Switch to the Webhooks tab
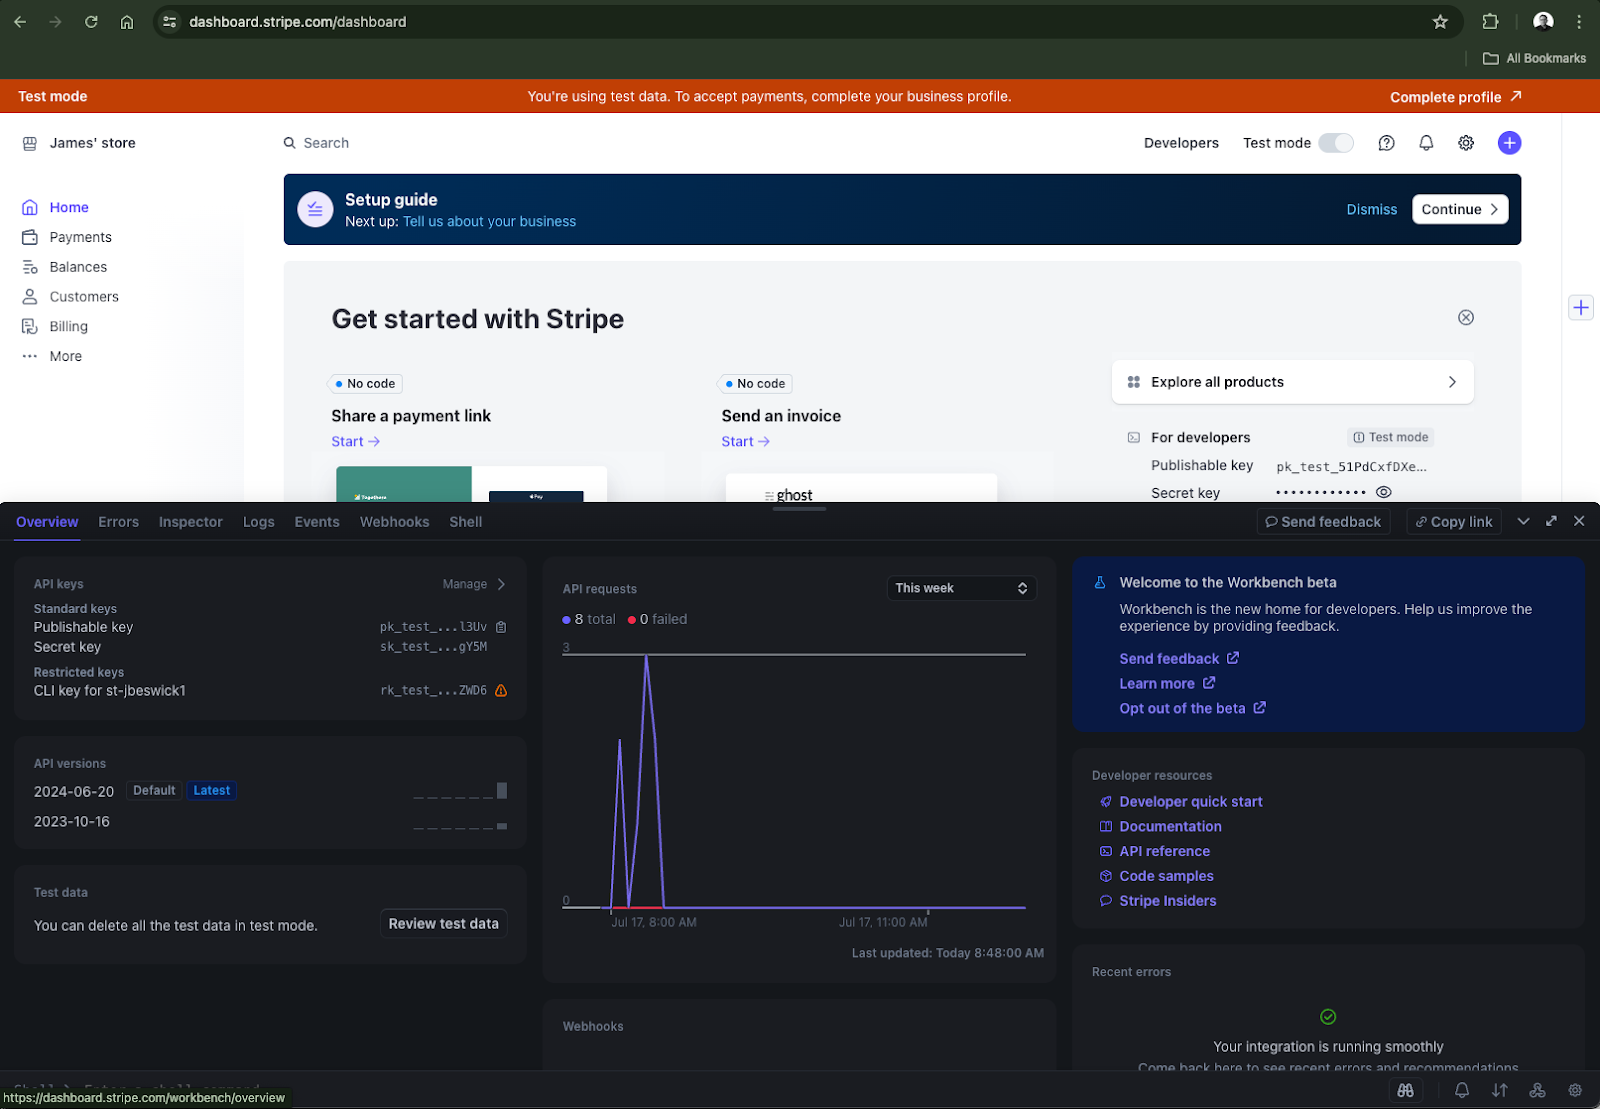The image size is (1600, 1109). (394, 522)
